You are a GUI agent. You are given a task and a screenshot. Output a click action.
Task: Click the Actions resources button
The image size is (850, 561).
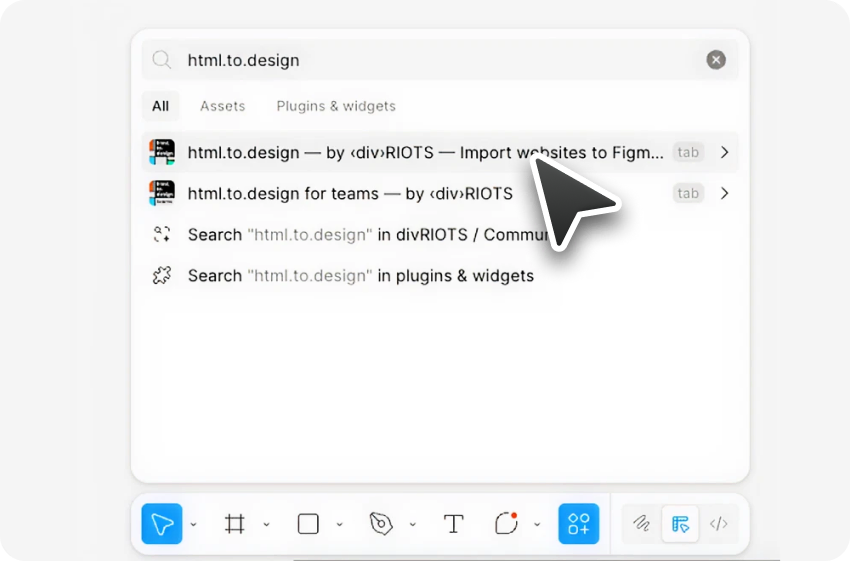pos(578,524)
